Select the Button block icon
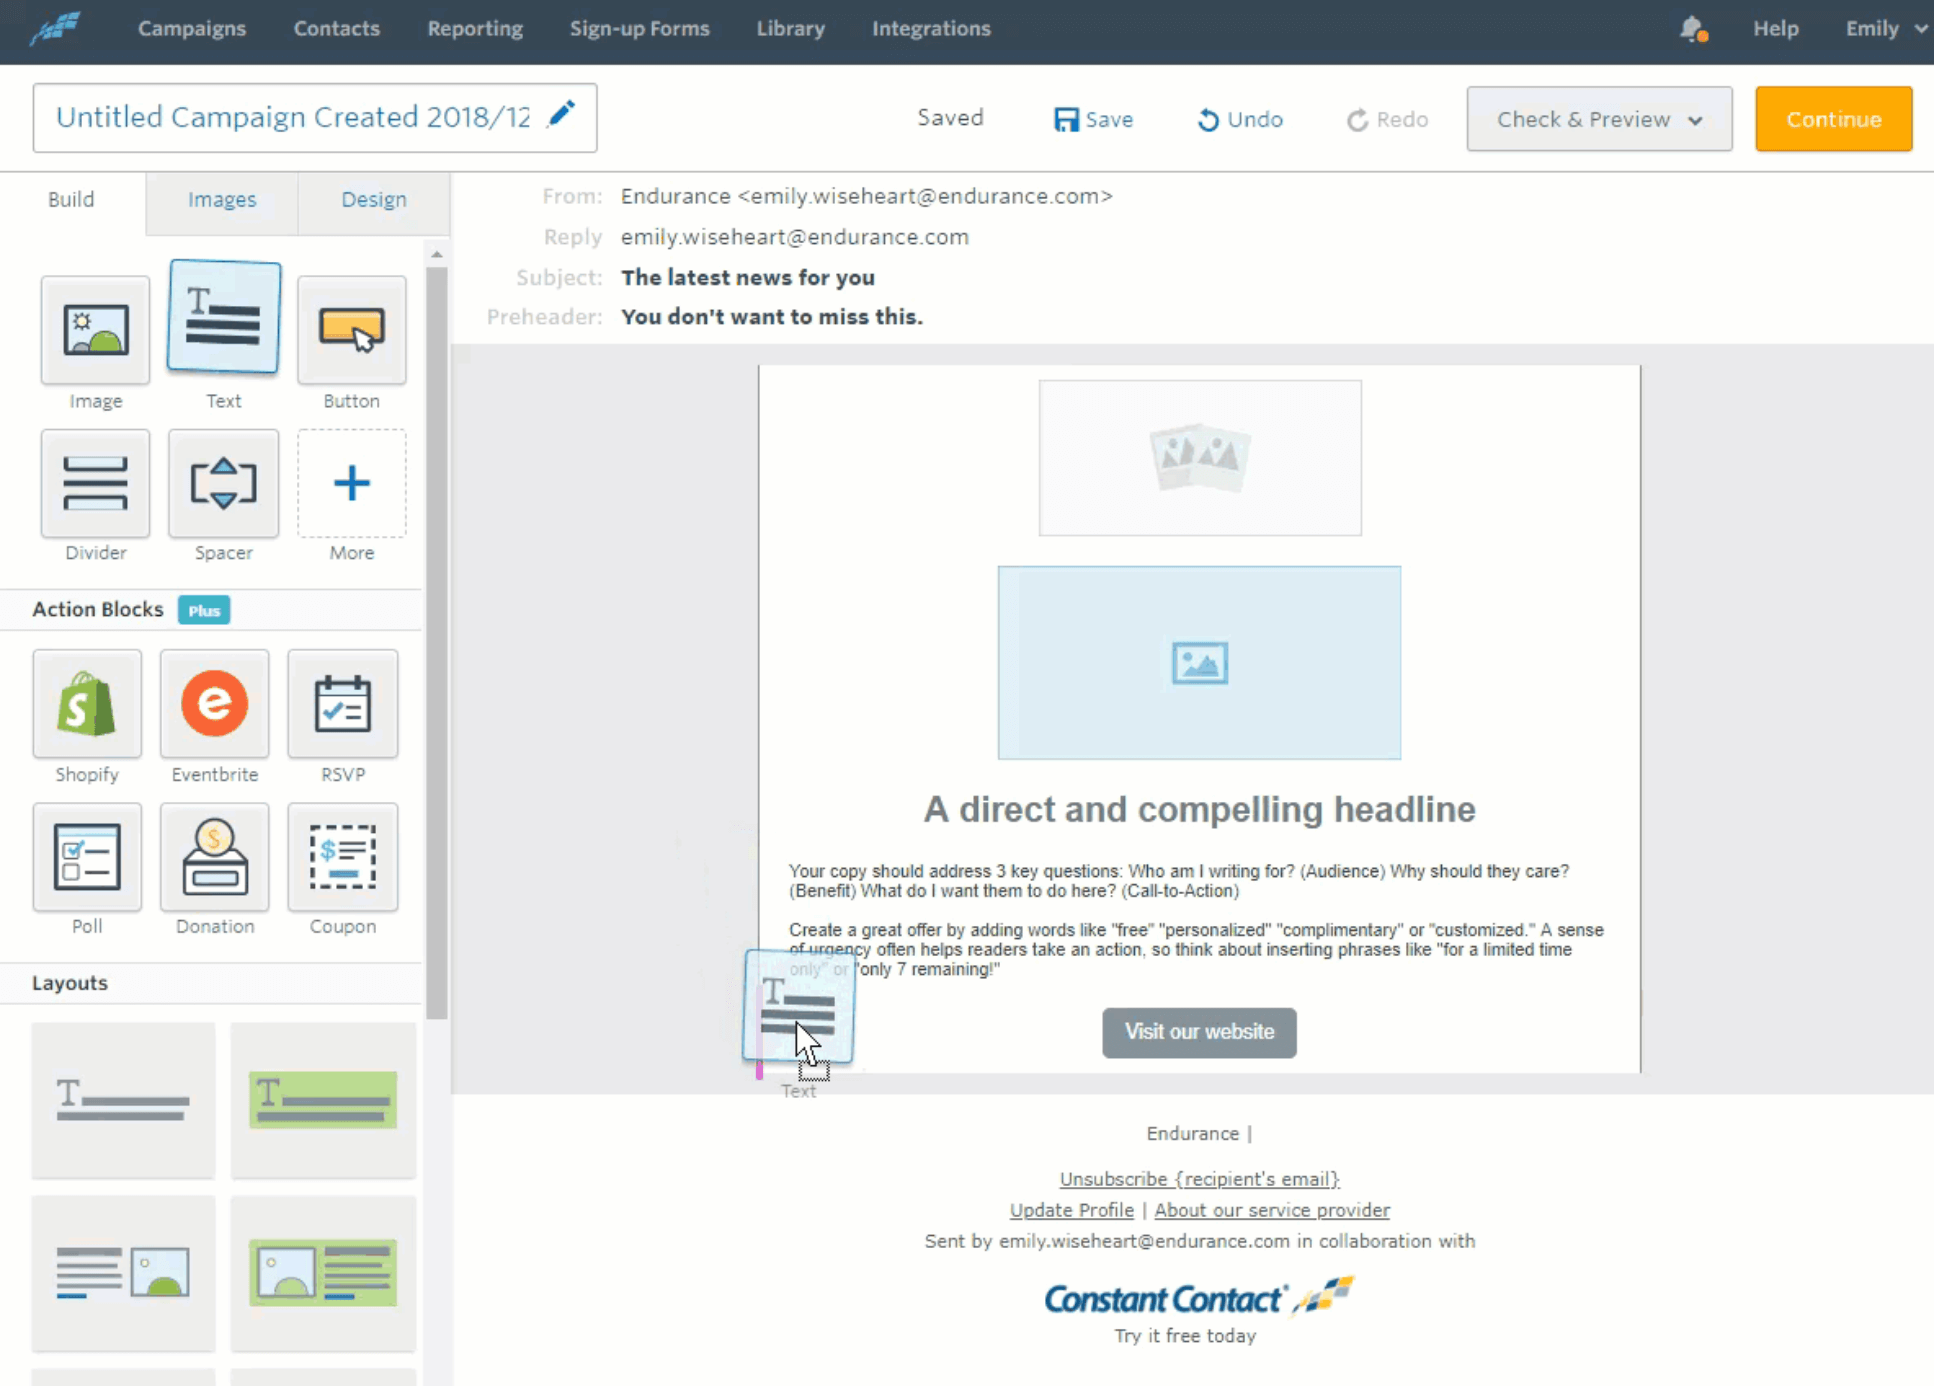This screenshot has height=1386, width=1934. tap(351, 330)
